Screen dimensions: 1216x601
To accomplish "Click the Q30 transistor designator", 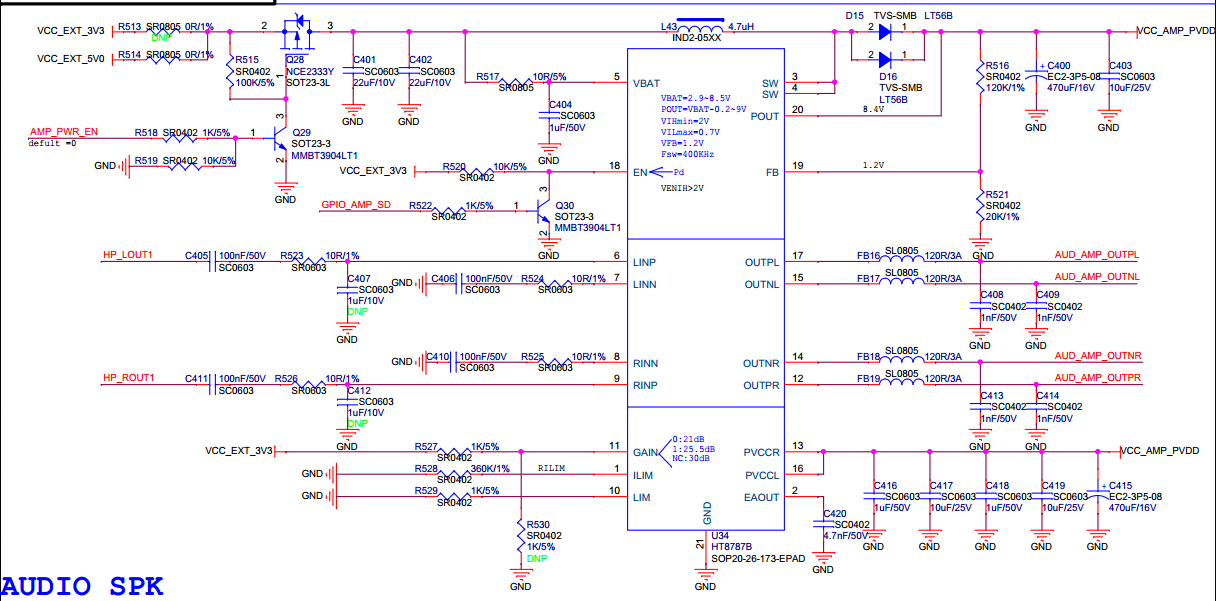I will tap(564, 205).
